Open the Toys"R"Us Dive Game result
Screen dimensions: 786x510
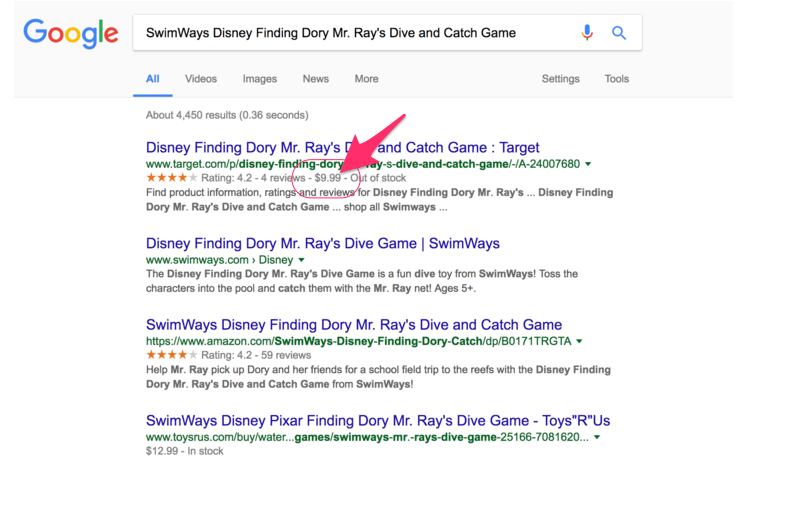378,420
